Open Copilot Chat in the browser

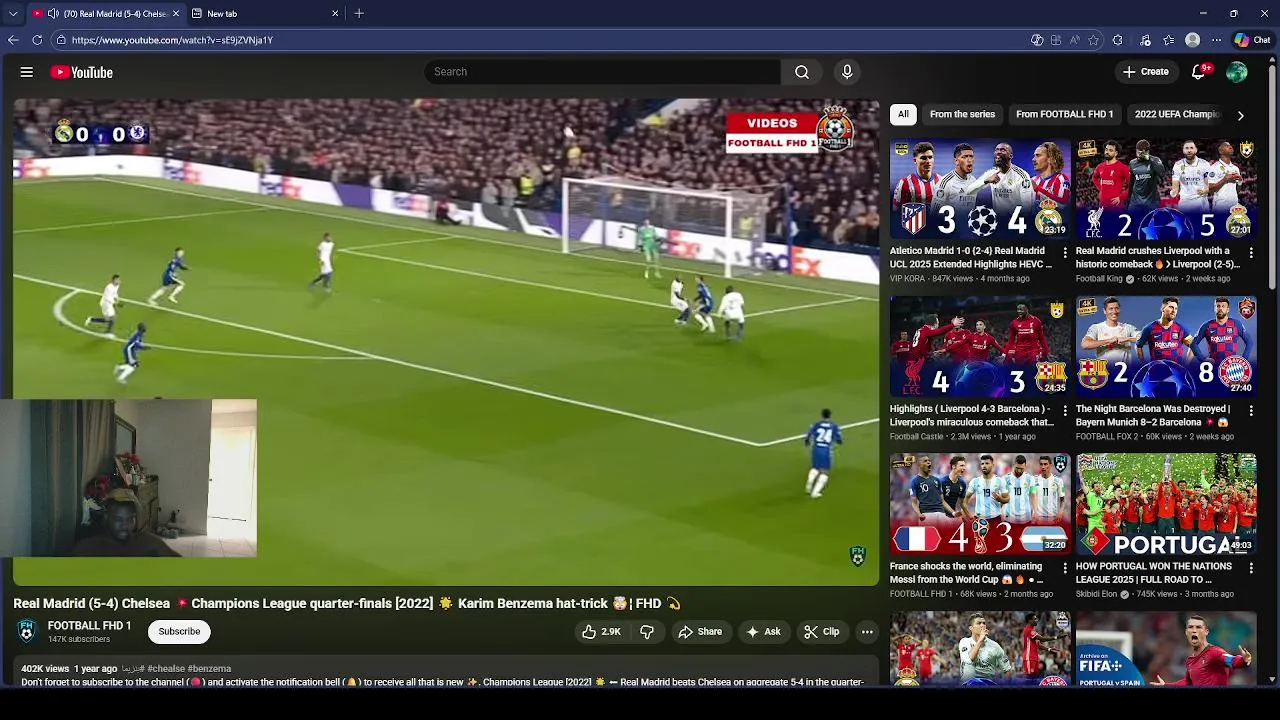[1253, 40]
